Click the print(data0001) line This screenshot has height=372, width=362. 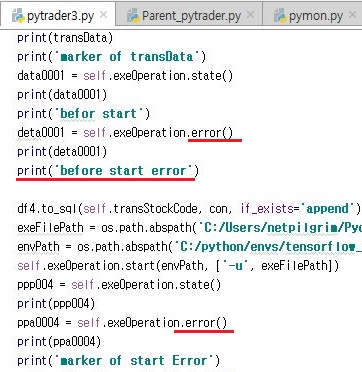tap(62, 95)
